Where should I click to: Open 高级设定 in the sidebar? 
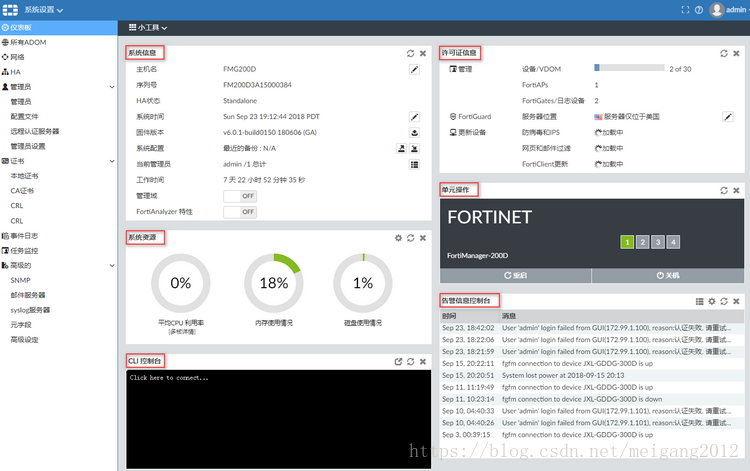(24, 340)
